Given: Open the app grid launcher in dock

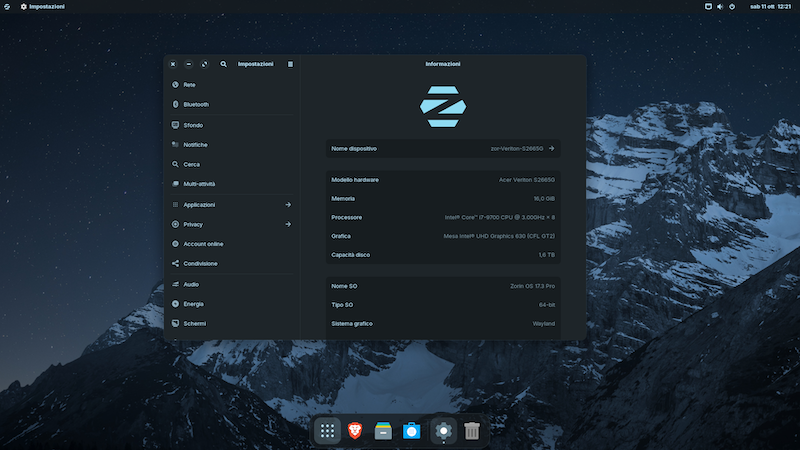Looking at the screenshot, I should pyautogui.click(x=328, y=431).
